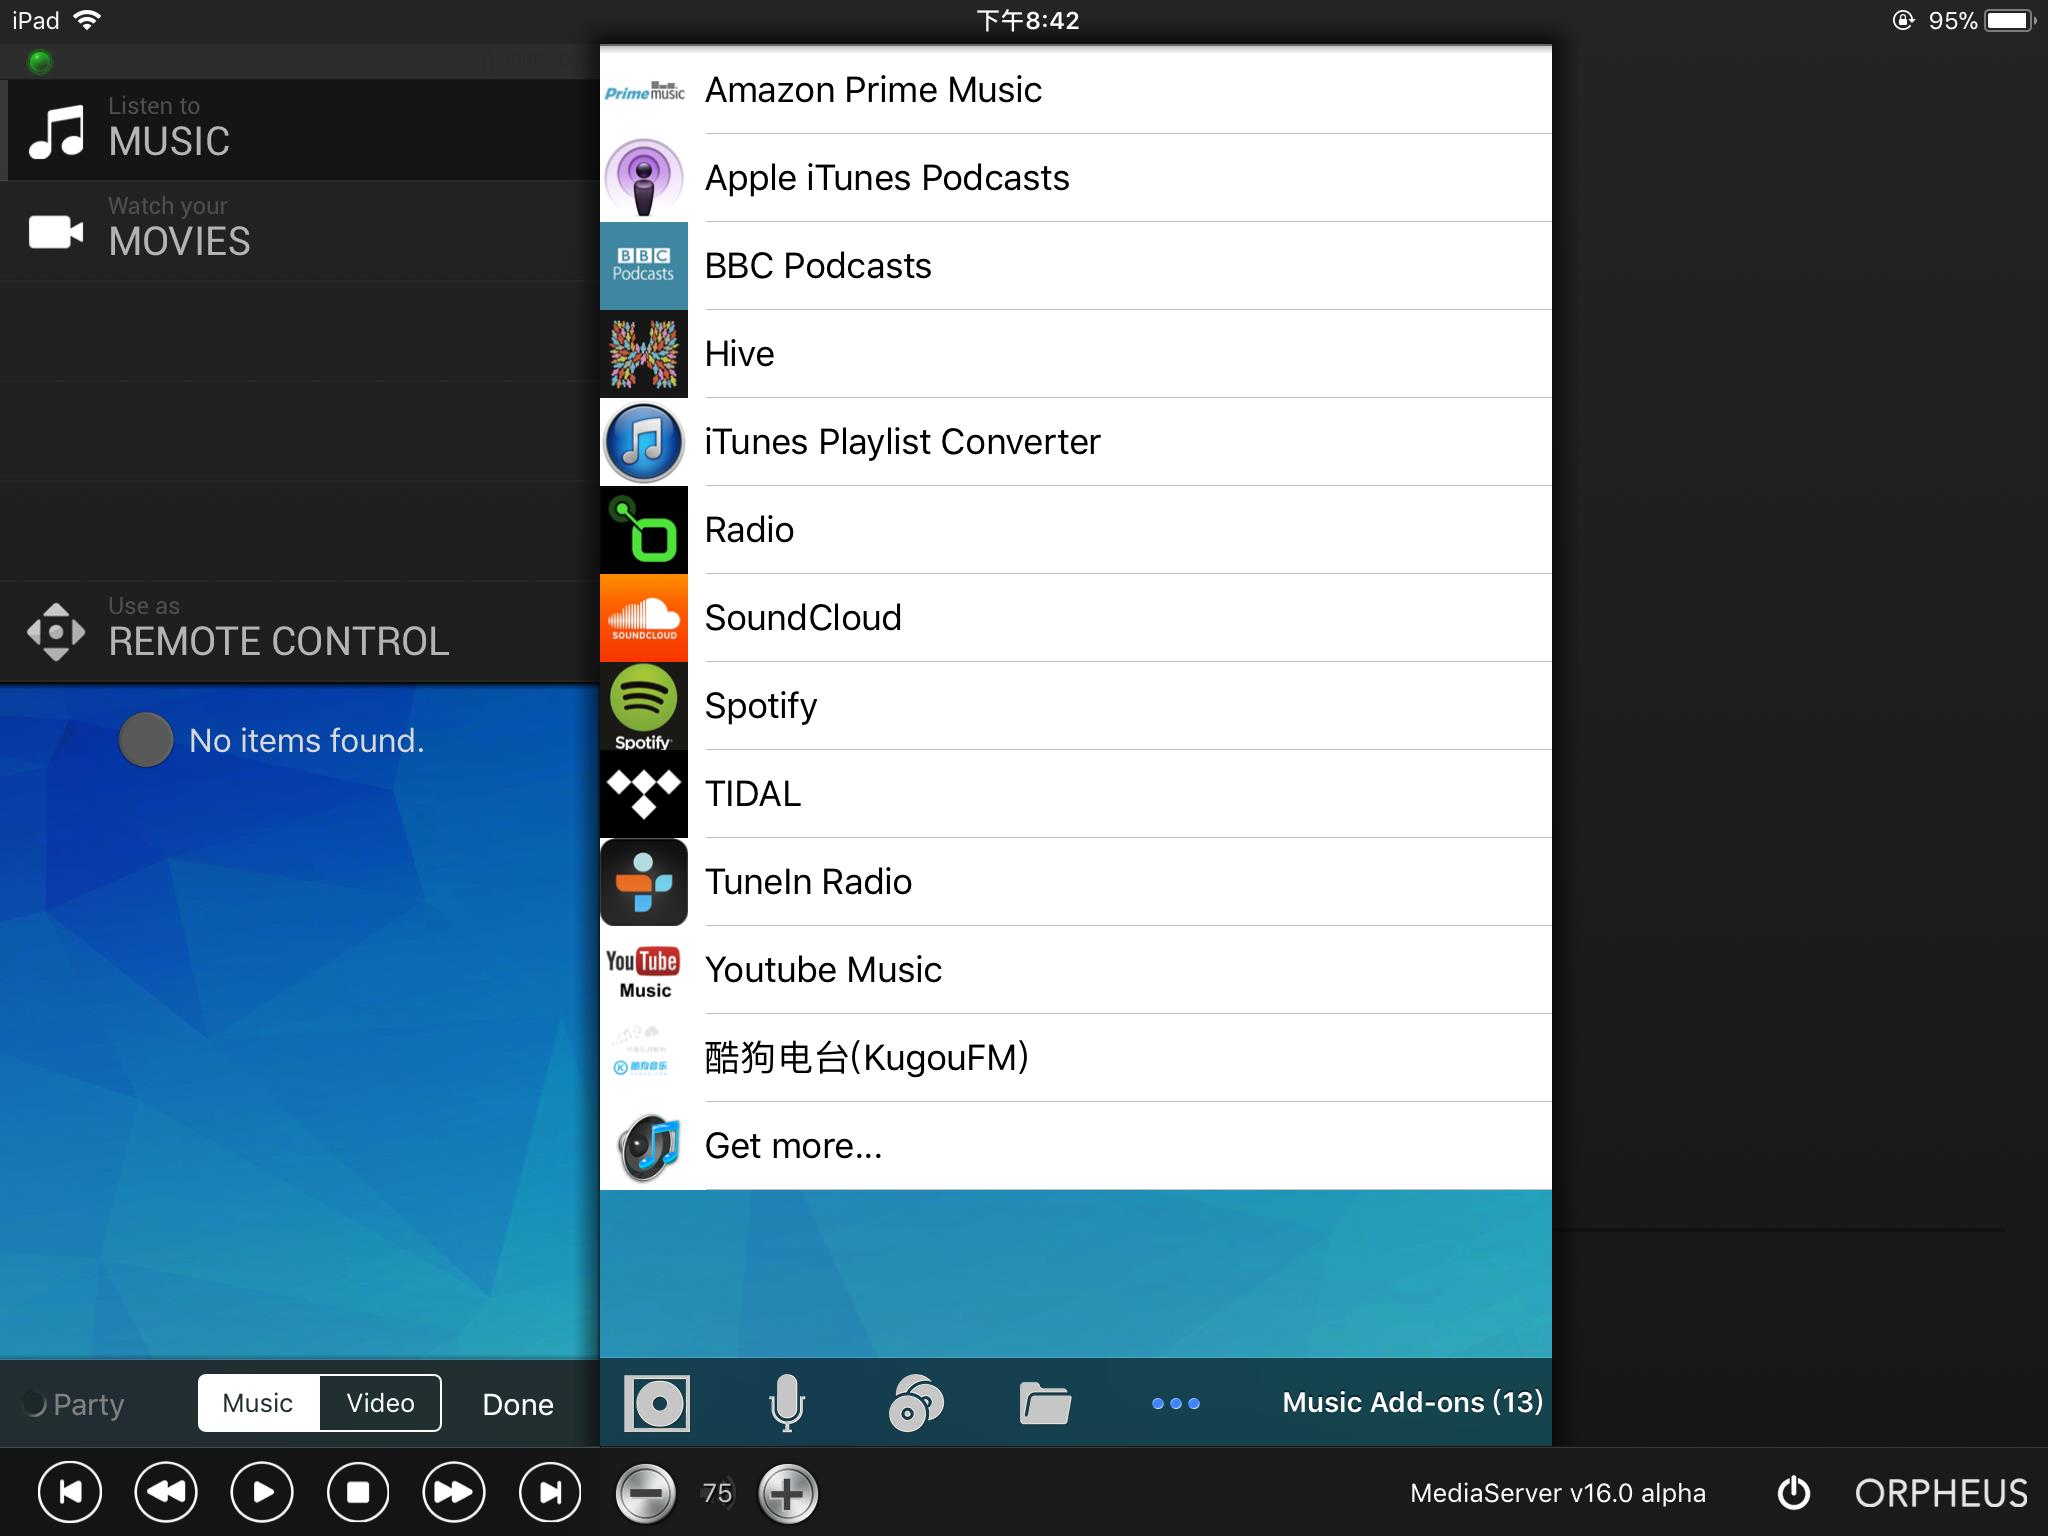
Task: Tap the music note icon
Action: (x=56, y=132)
